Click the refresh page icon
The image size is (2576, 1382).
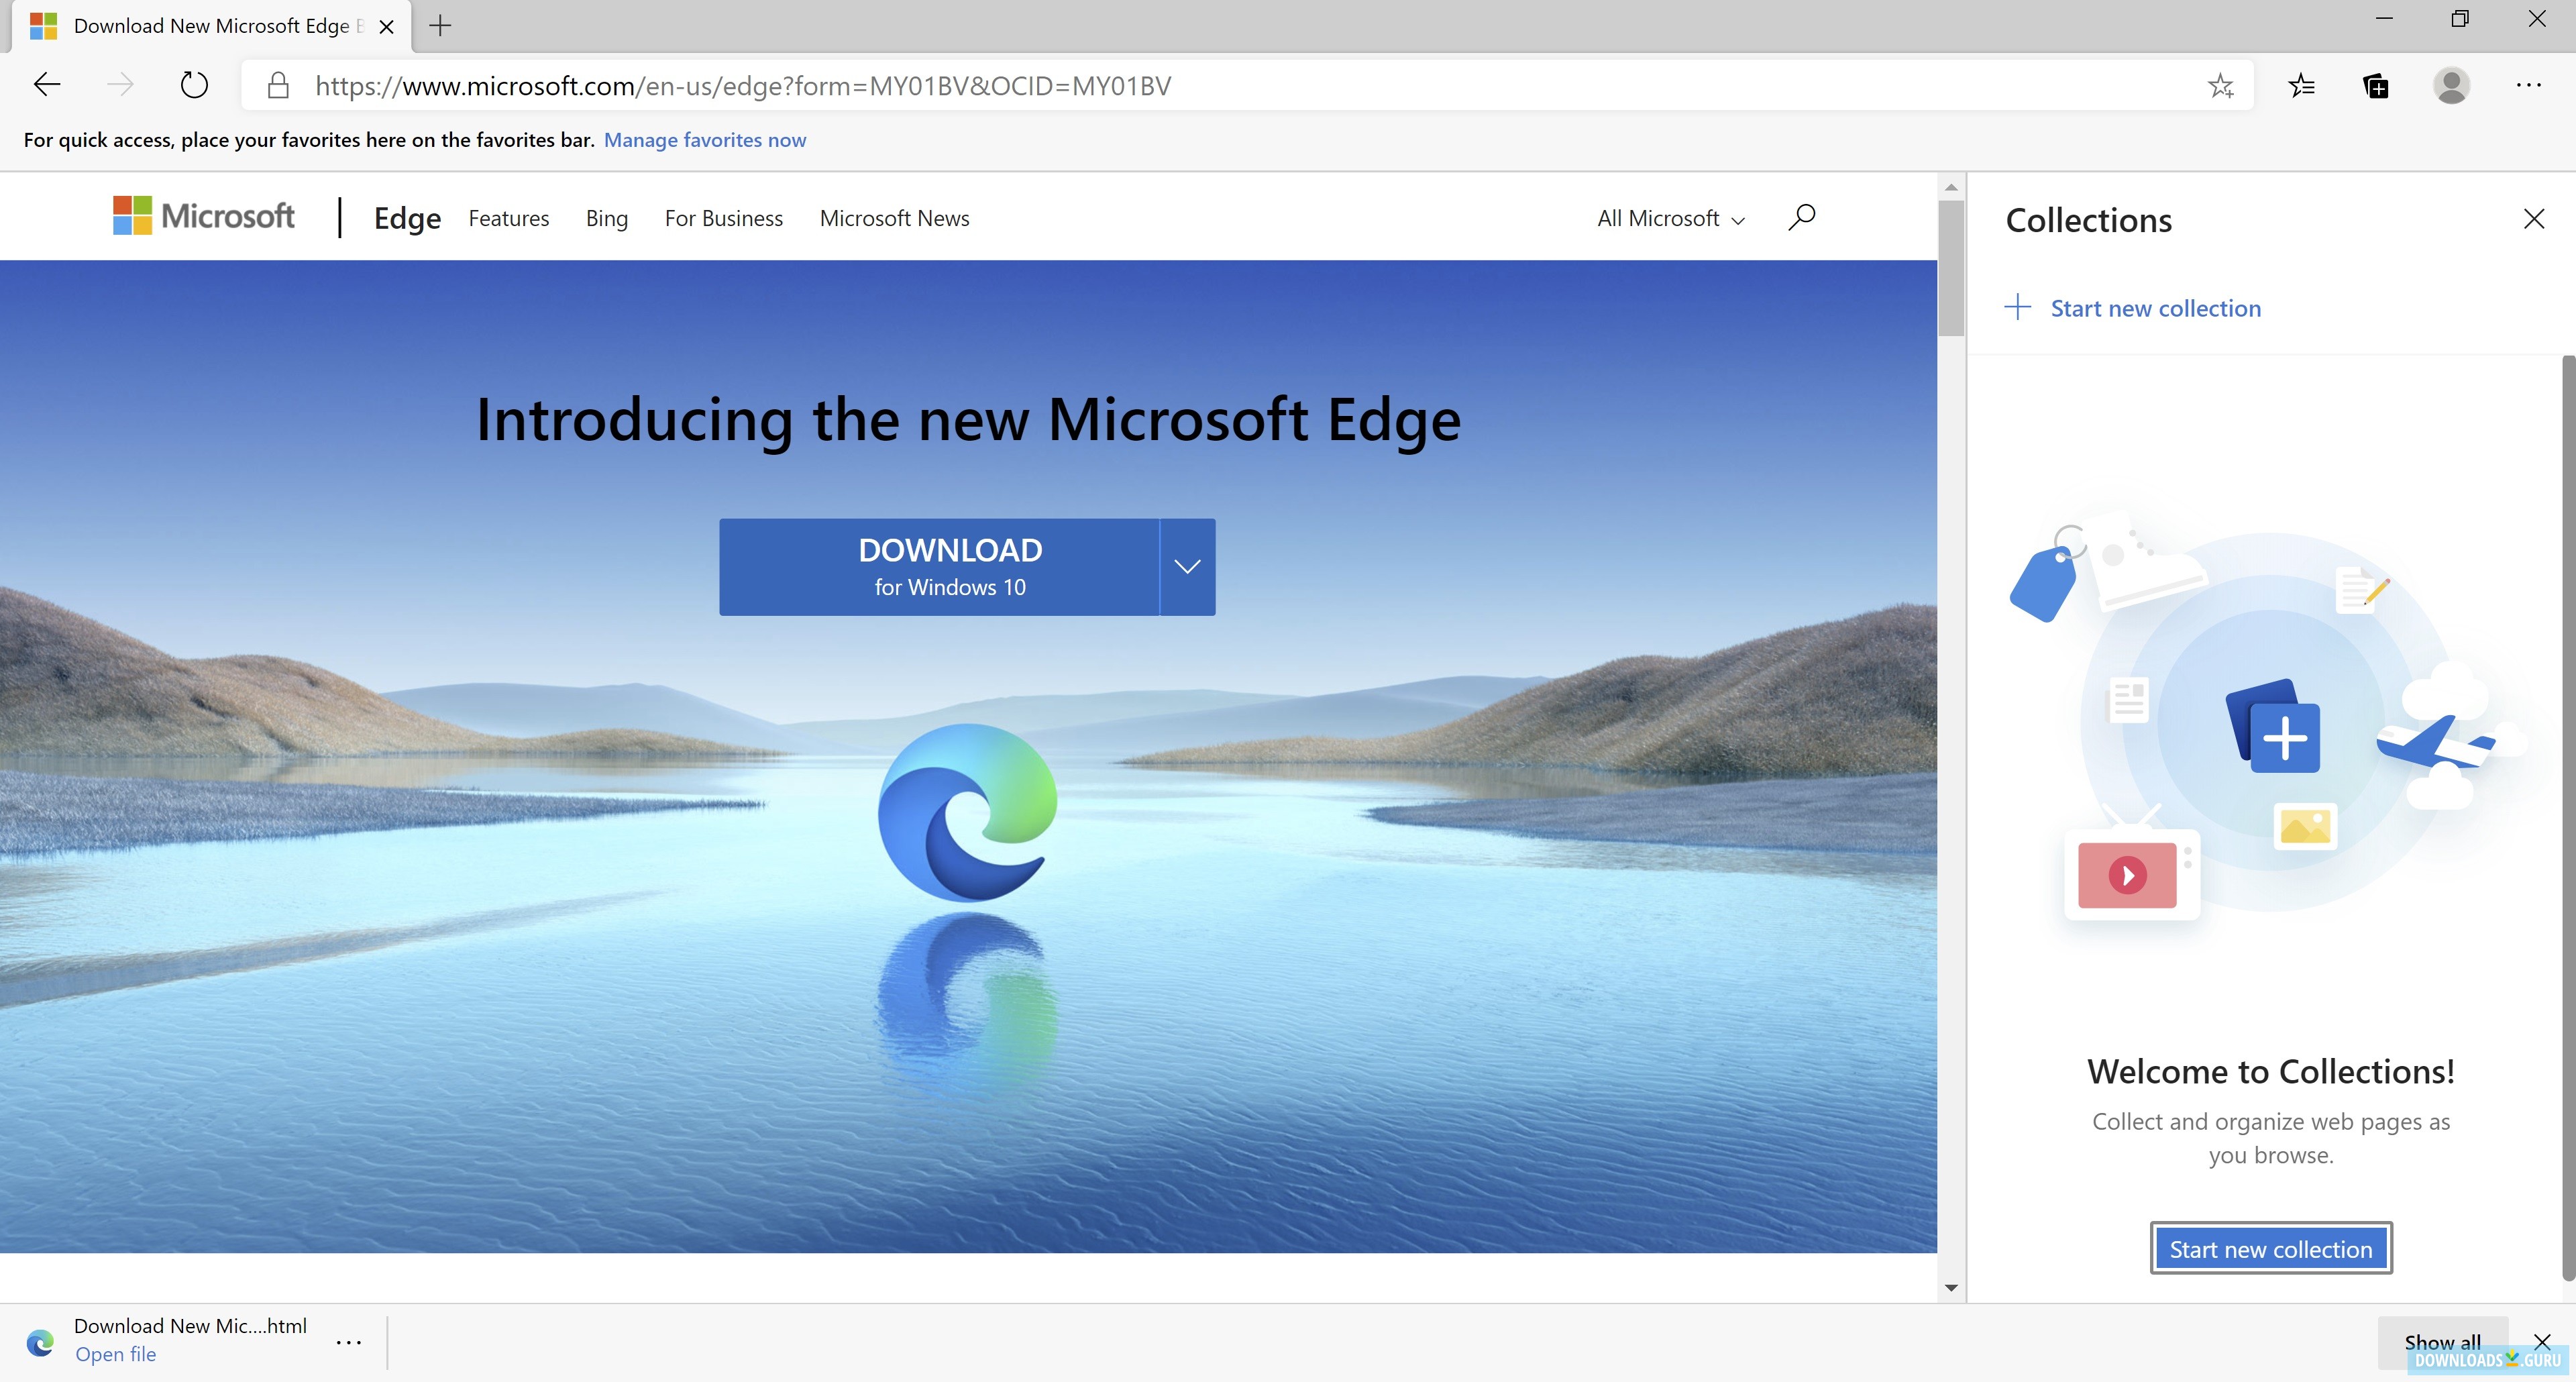click(x=195, y=85)
